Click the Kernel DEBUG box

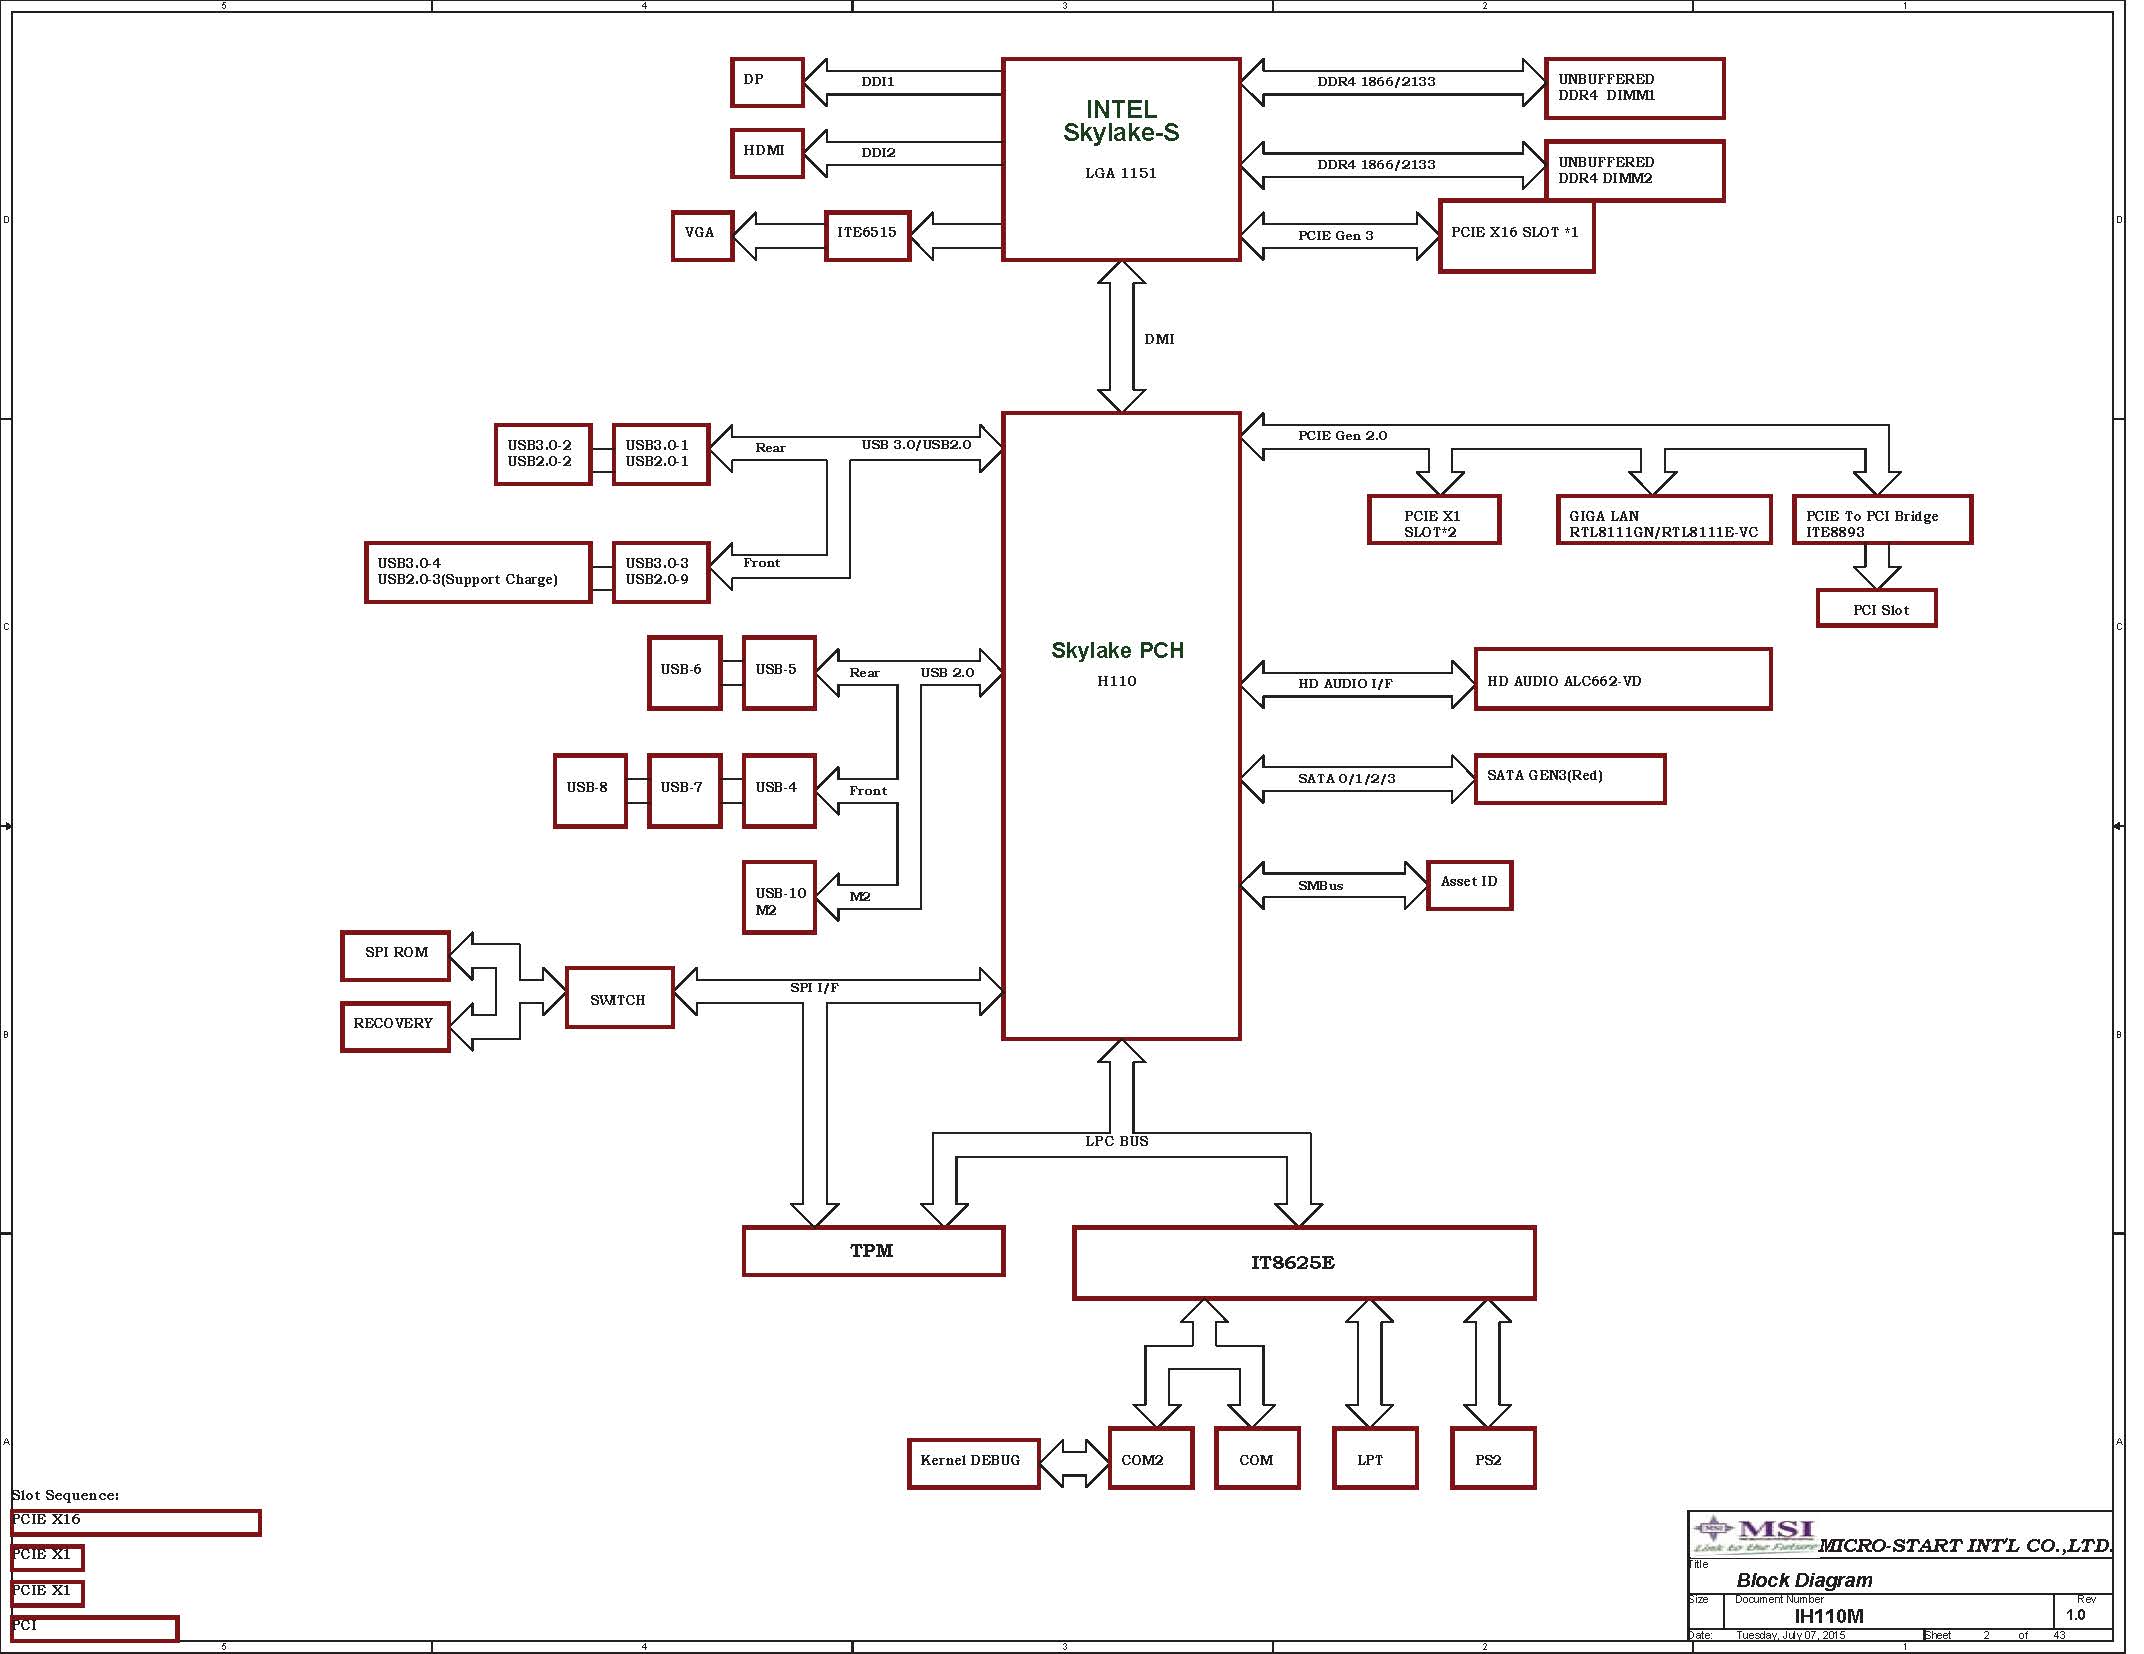coord(973,1462)
